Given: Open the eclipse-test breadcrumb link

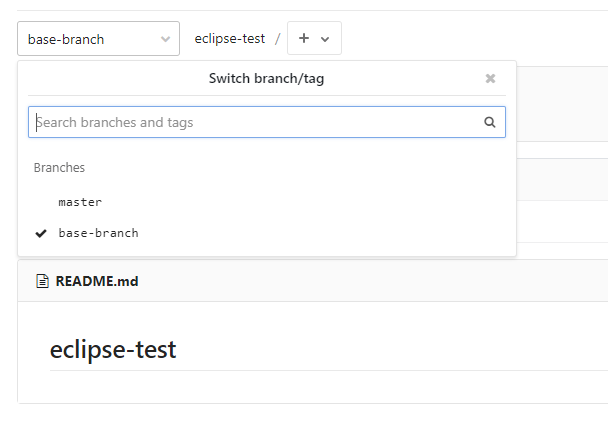Looking at the screenshot, I should point(230,39).
